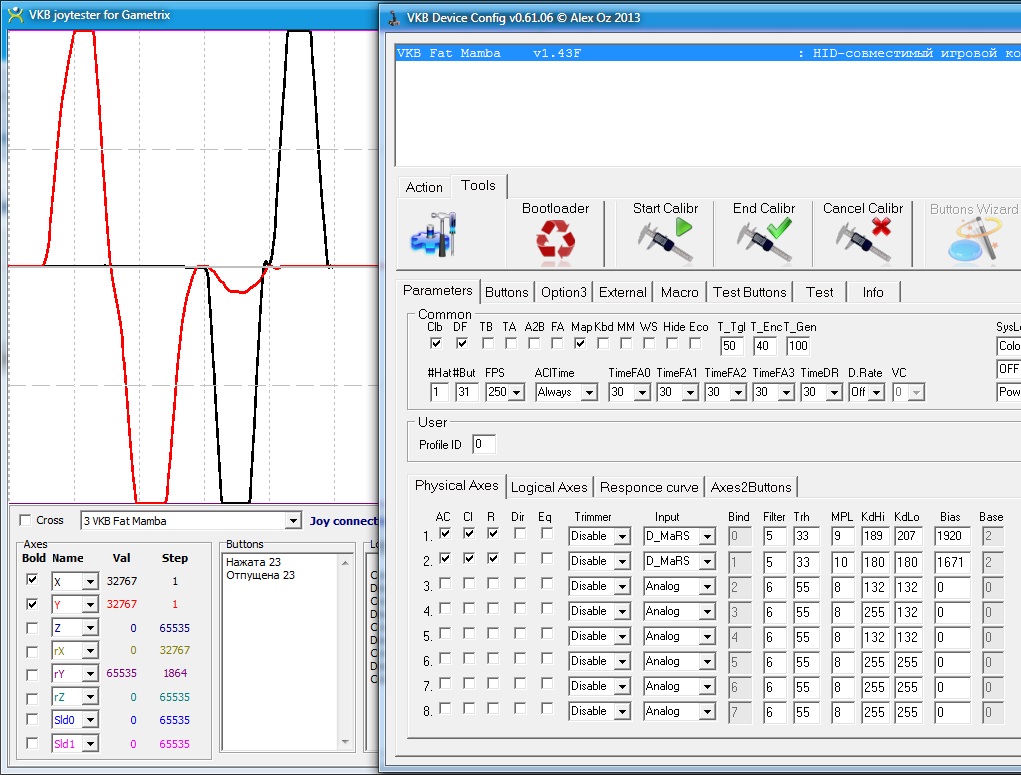Enable Bold checkbox for axis rZ
This screenshot has width=1021, height=775.
coord(31,698)
